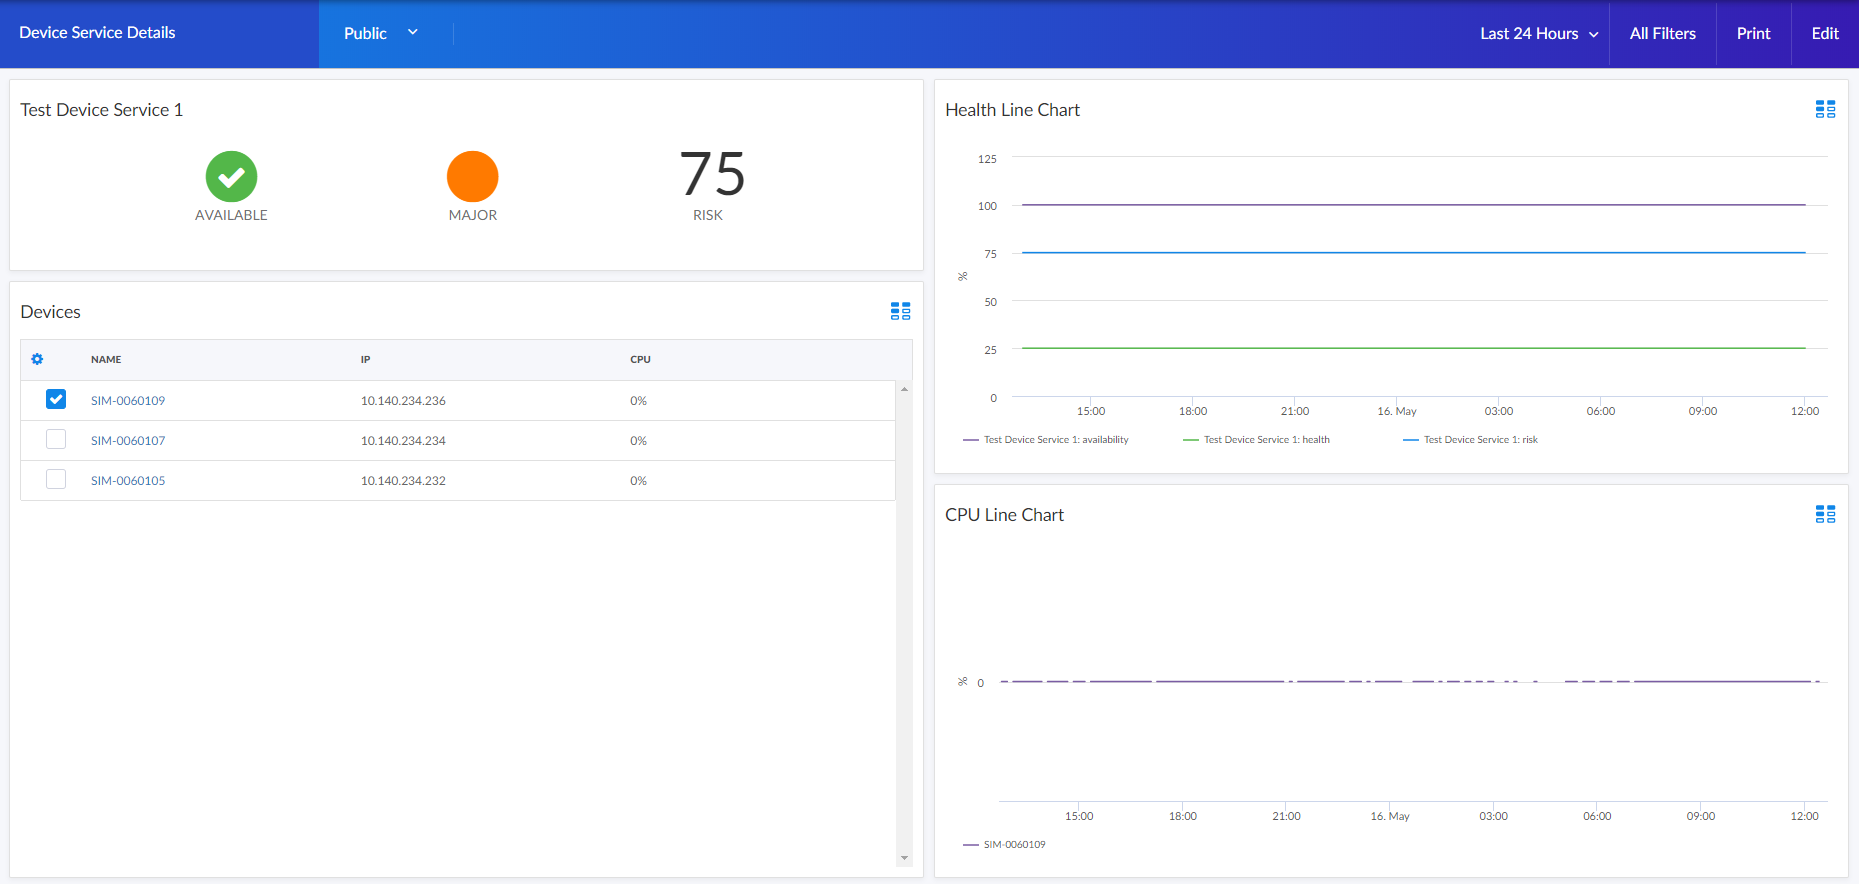Check the SIM-0060105 device checkbox
Screen dimensions: 1859x884
56,479
